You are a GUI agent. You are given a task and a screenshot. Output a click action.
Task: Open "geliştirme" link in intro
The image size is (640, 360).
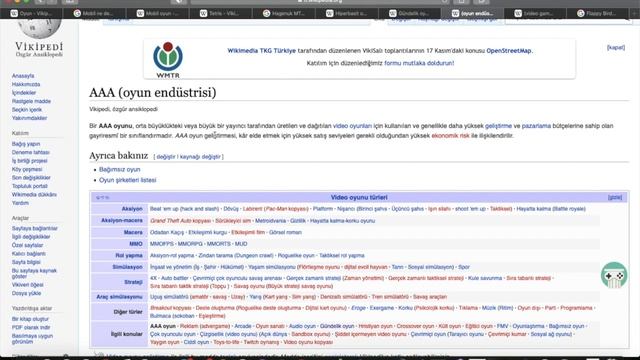pos(498,126)
